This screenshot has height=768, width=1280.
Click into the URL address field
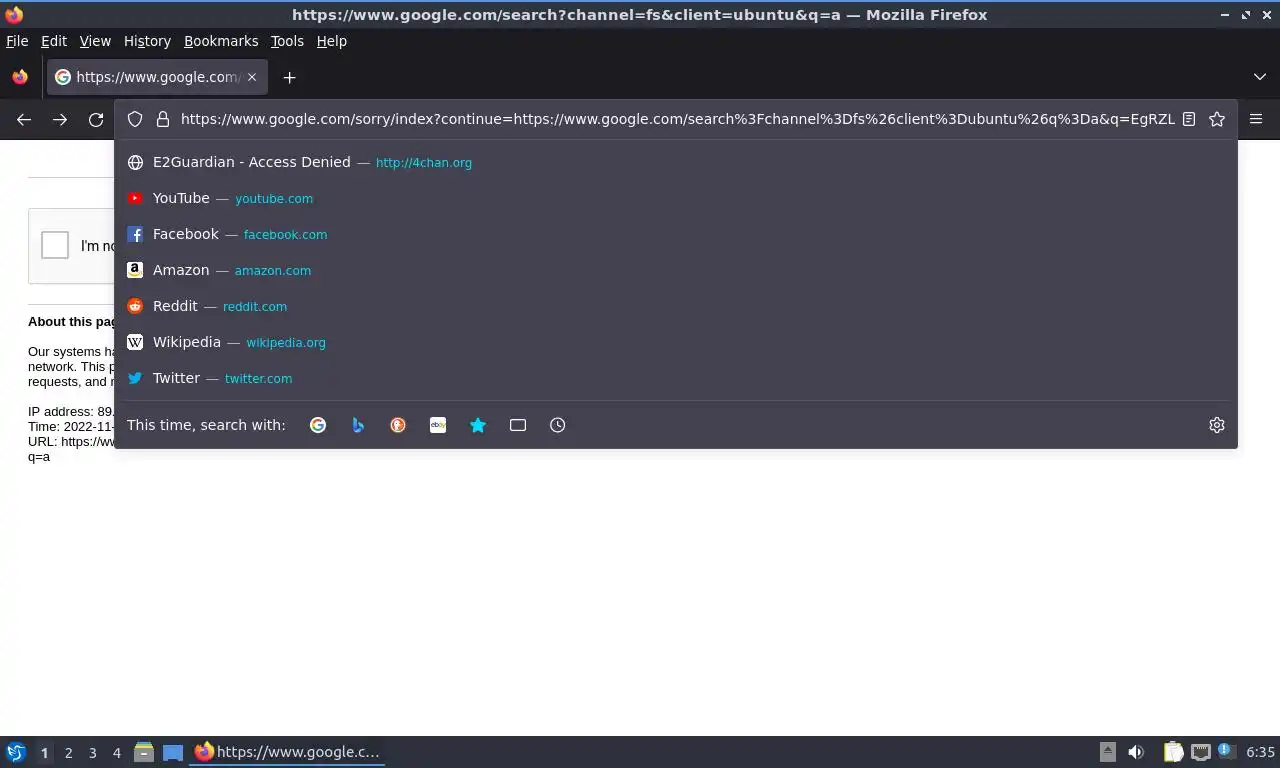click(x=677, y=119)
